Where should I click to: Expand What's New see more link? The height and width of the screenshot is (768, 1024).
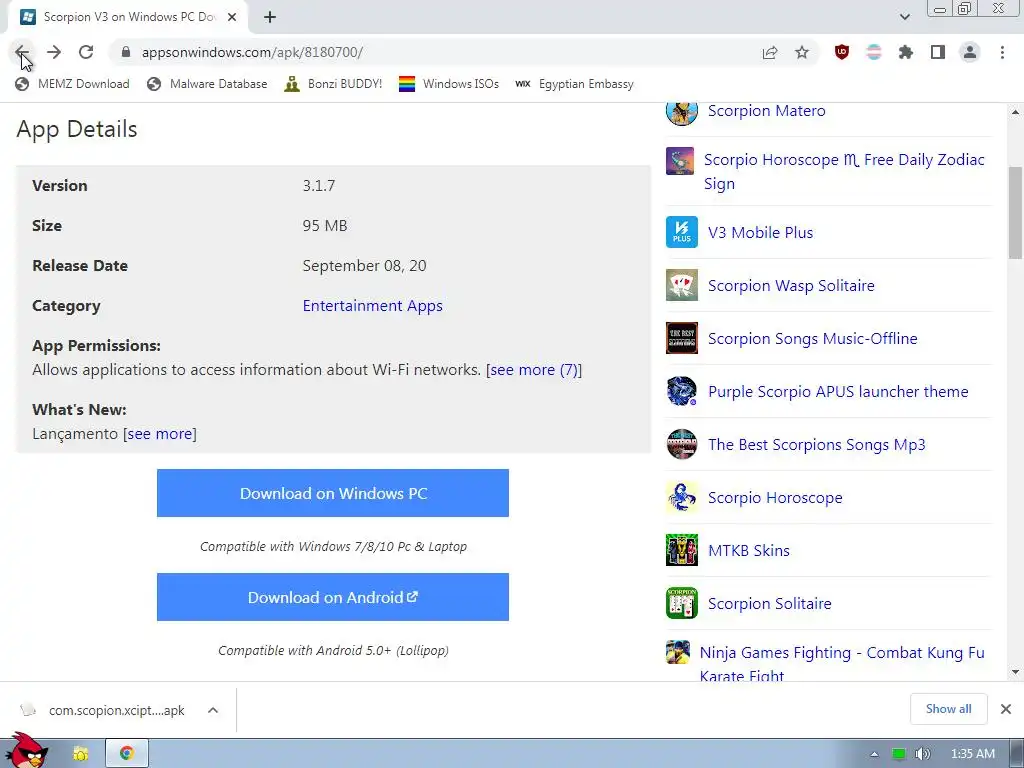(160, 434)
